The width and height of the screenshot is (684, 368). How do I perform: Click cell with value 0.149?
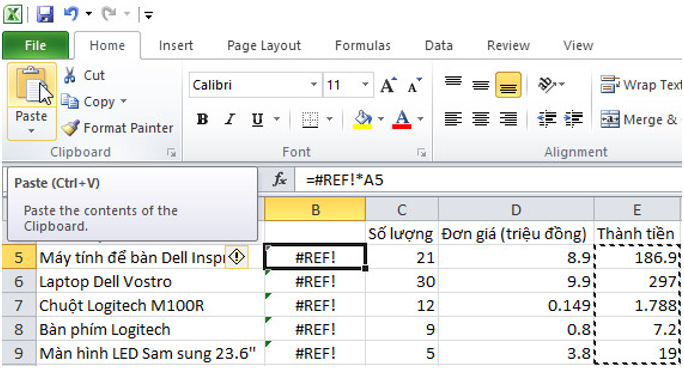(516, 306)
